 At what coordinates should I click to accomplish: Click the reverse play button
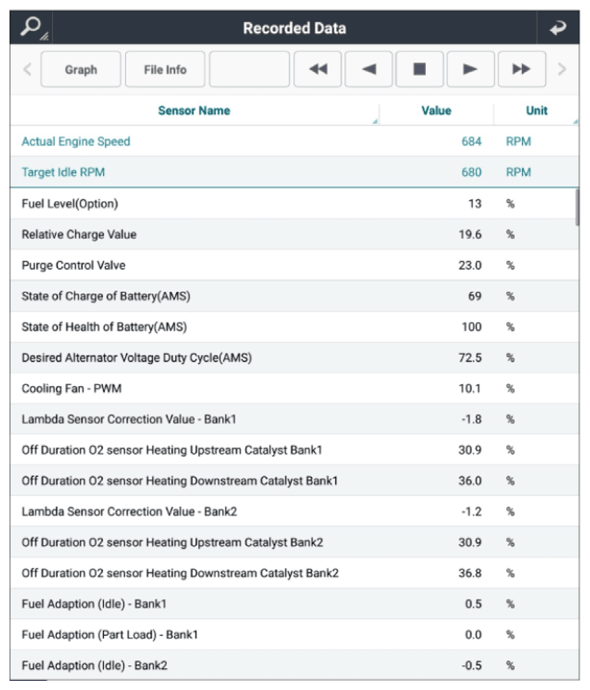pyautogui.click(x=369, y=69)
